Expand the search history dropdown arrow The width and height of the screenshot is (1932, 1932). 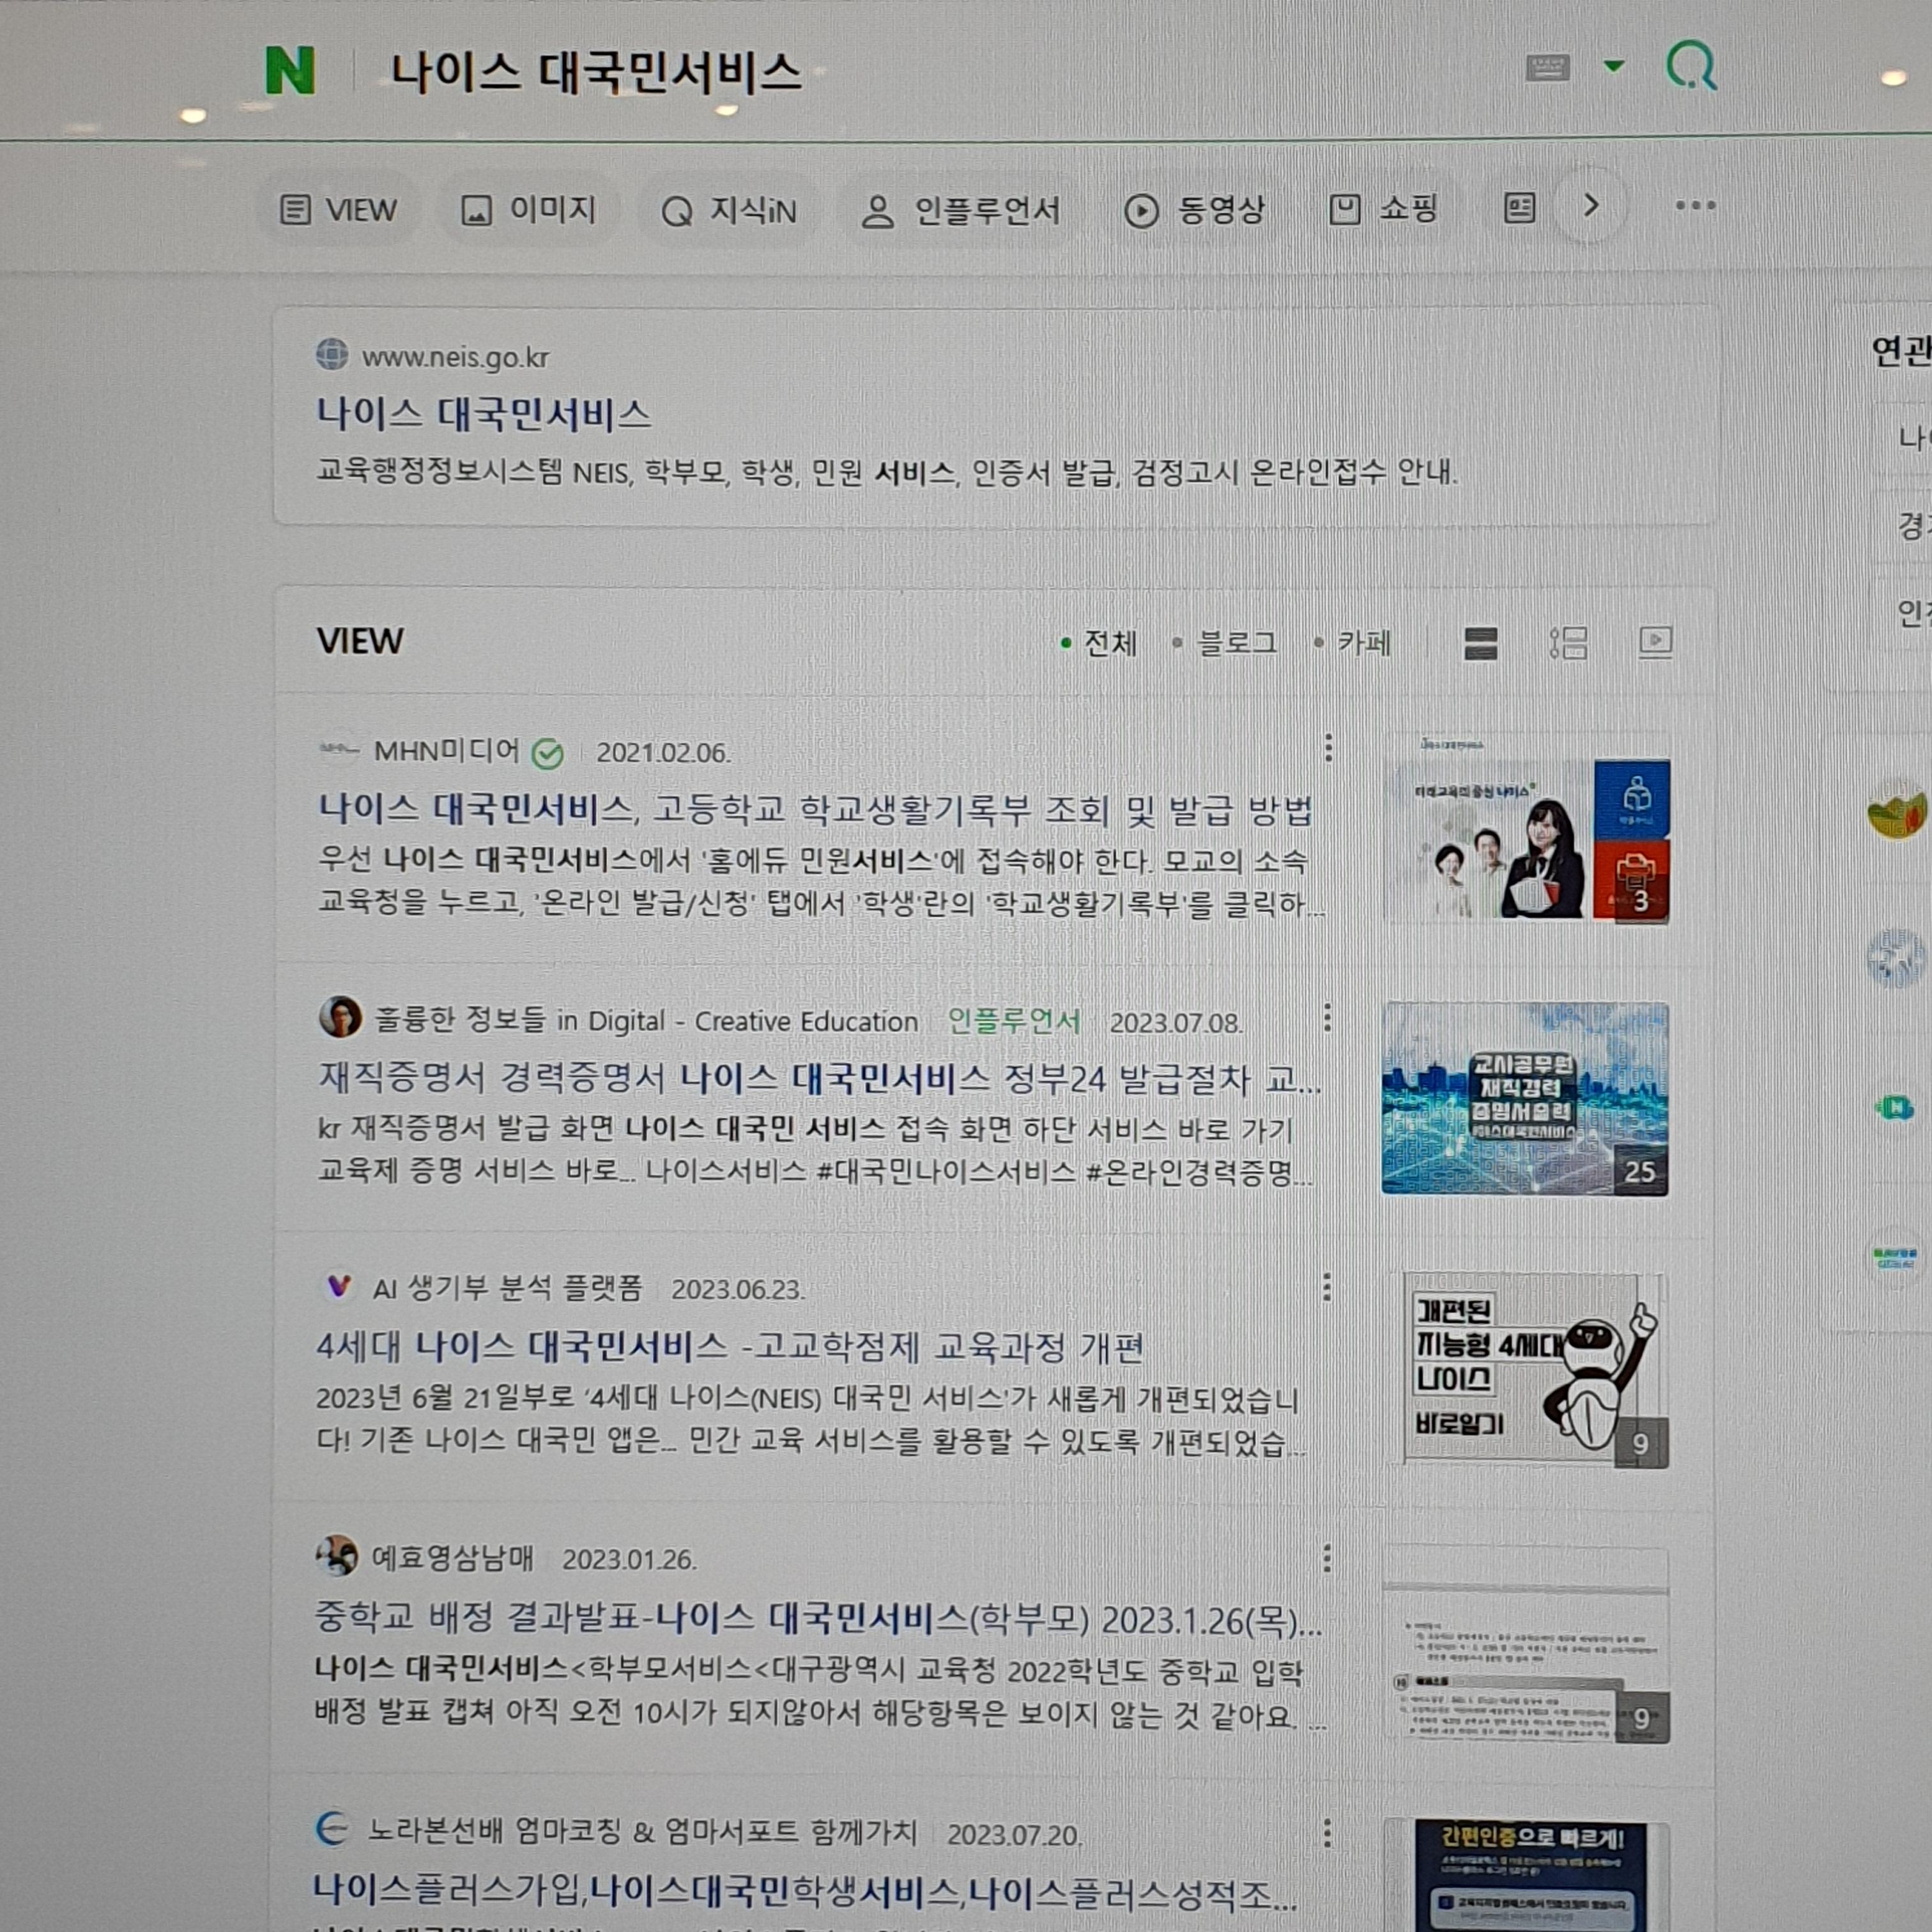[1613, 66]
